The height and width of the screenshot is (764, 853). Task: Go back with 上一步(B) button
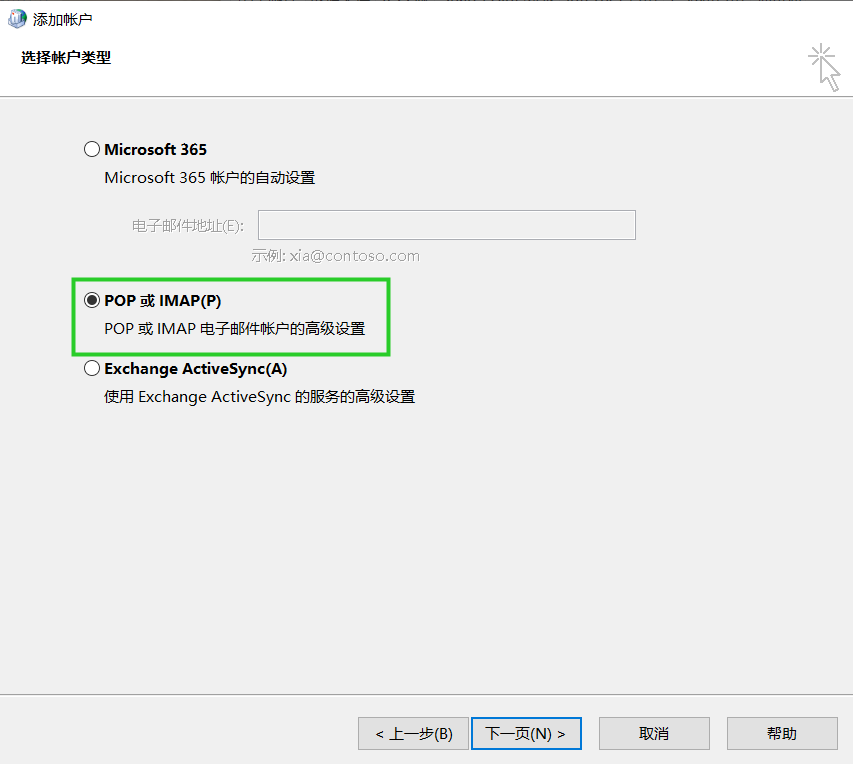(413, 734)
